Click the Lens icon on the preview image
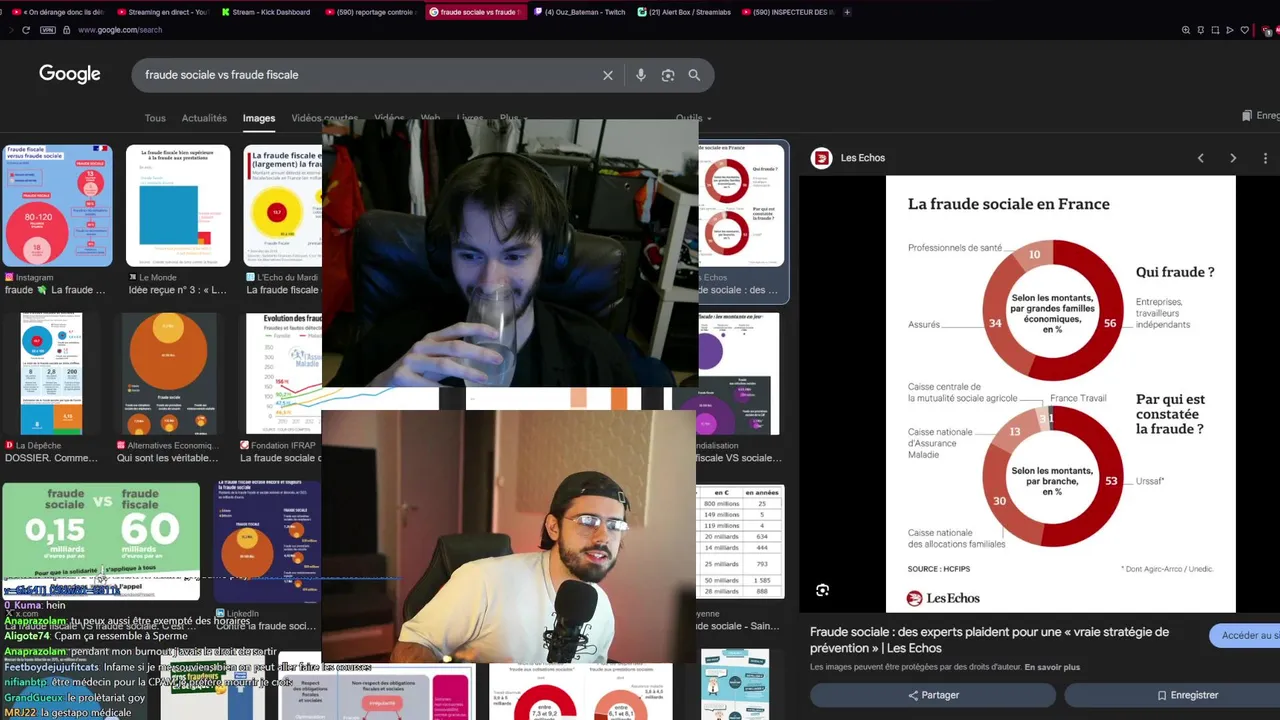The width and height of the screenshot is (1280, 720). (x=822, y=590)
